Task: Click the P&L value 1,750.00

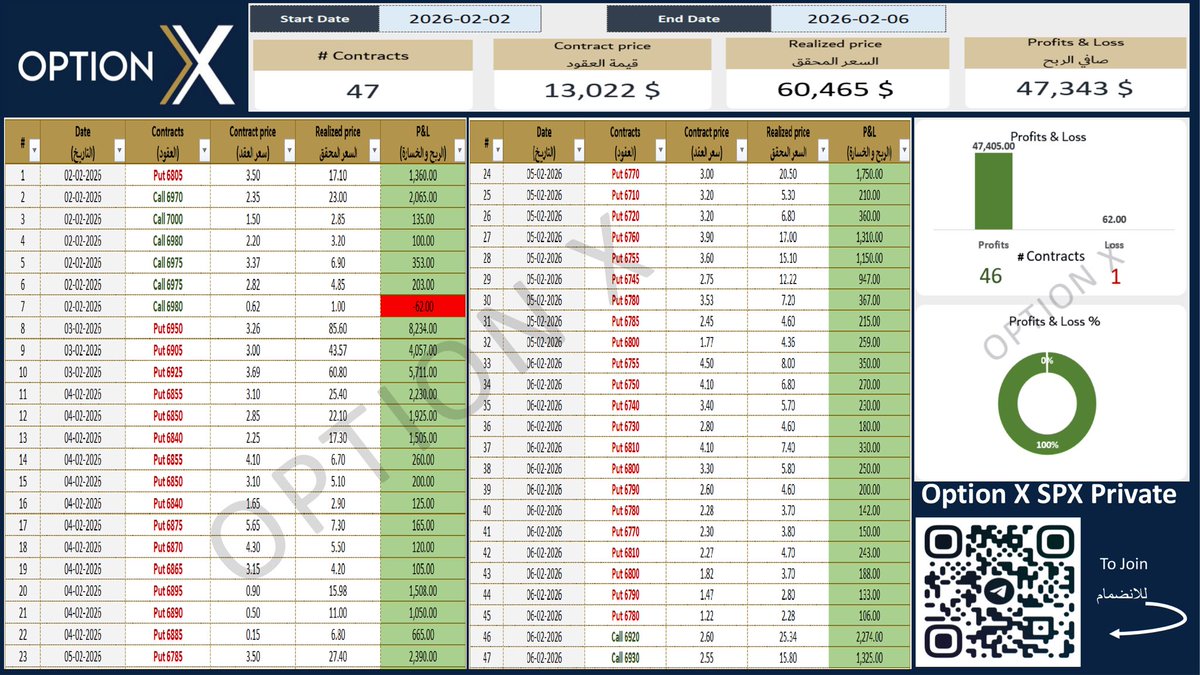Action: click(869, 173)
